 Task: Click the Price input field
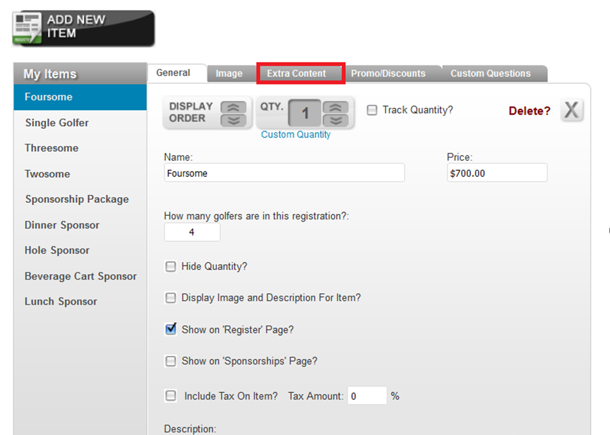[497, 173]
